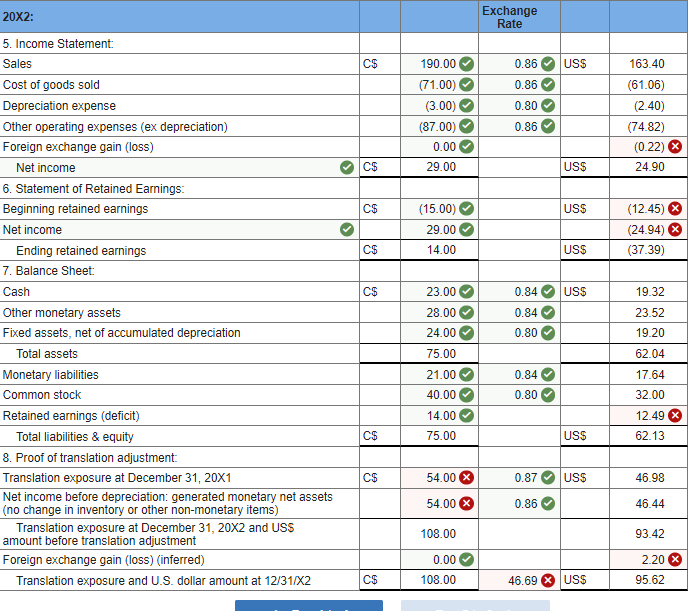Click check beside Beginning retained earnings (15.00)
This screenshot has height=611, width=697.
coord(466,208)
